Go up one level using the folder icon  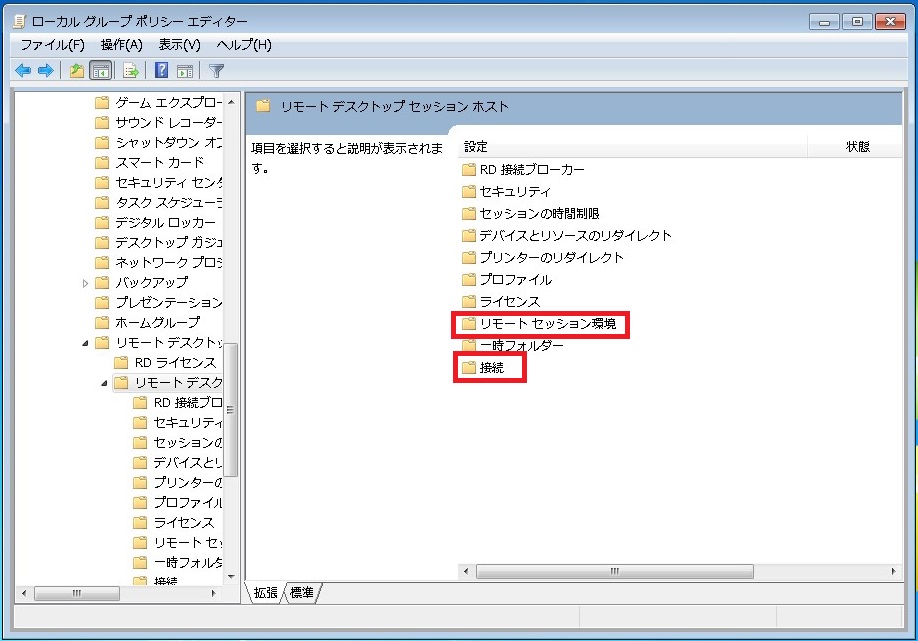(x=77, y=70)
